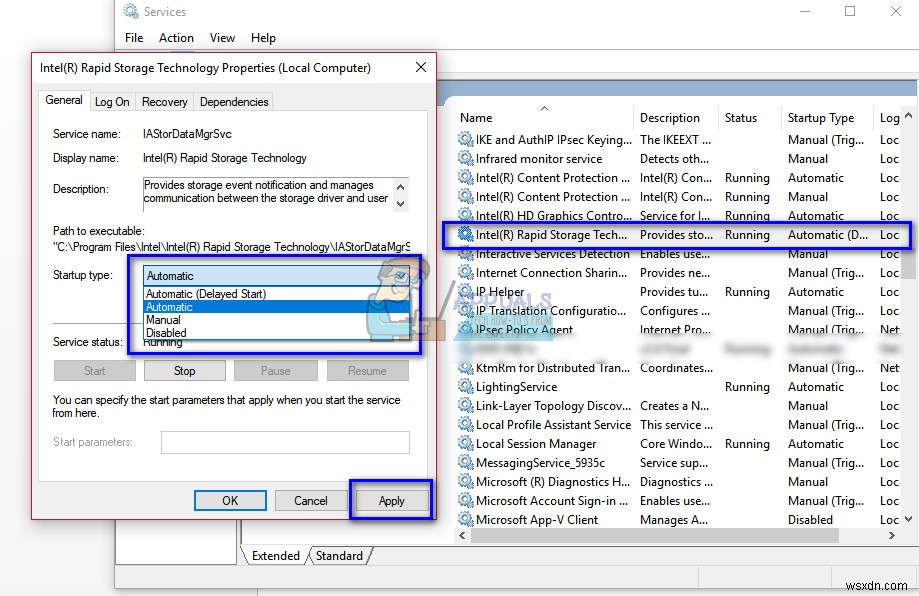Click gear icon beside Infrared monitor service
The height and width of the screenshot is (596, 919).
(465, 158)
